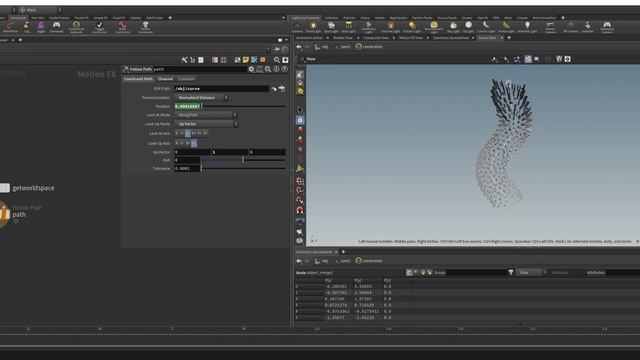Add an Environment Light from the shelf
The height and width of the screenshot is (360, 640).
point(433,27)
